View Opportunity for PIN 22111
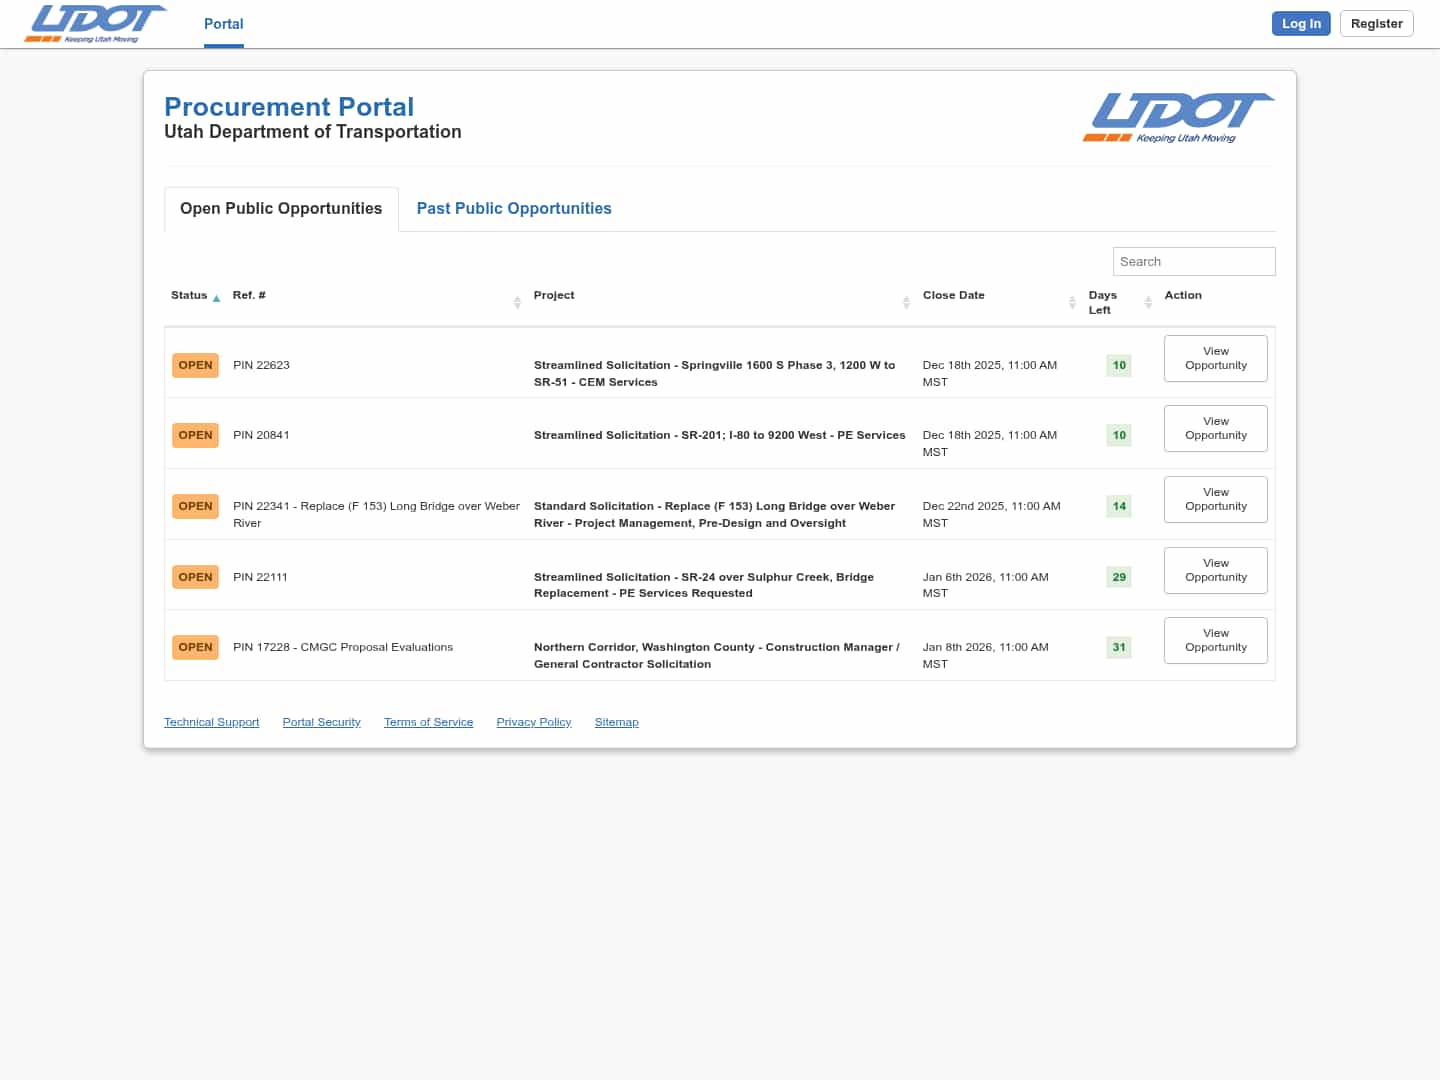The height and width of the screenshot is (1080, 1440). tap(1216, 570)
